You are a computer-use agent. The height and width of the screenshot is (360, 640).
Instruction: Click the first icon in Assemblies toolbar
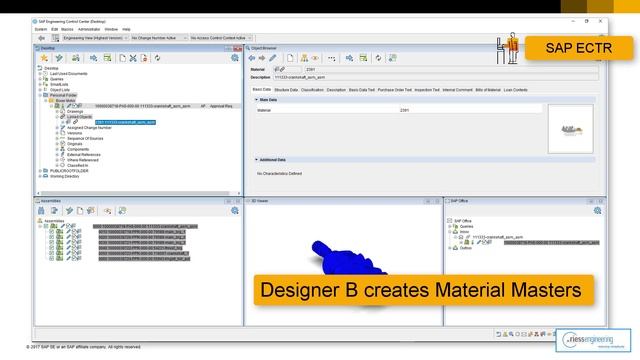(x=41, y=211)
